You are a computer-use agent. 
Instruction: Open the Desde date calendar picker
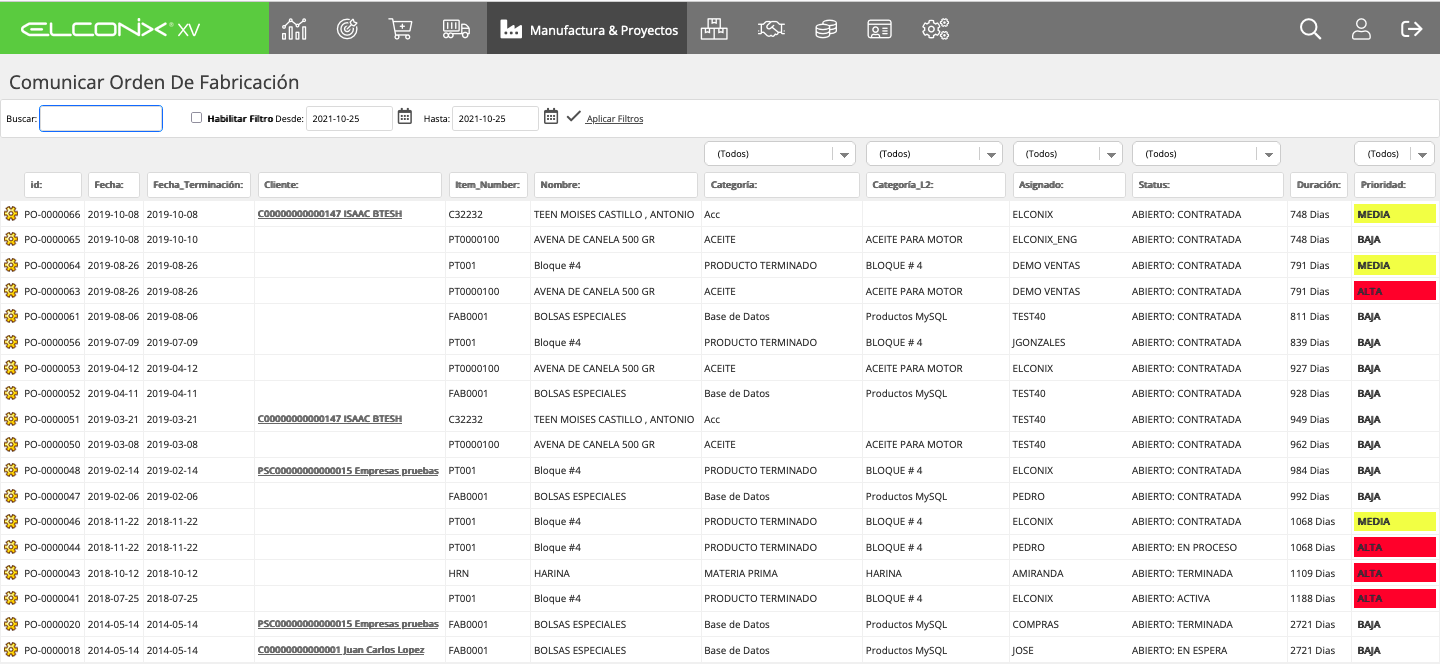[405, 117]
